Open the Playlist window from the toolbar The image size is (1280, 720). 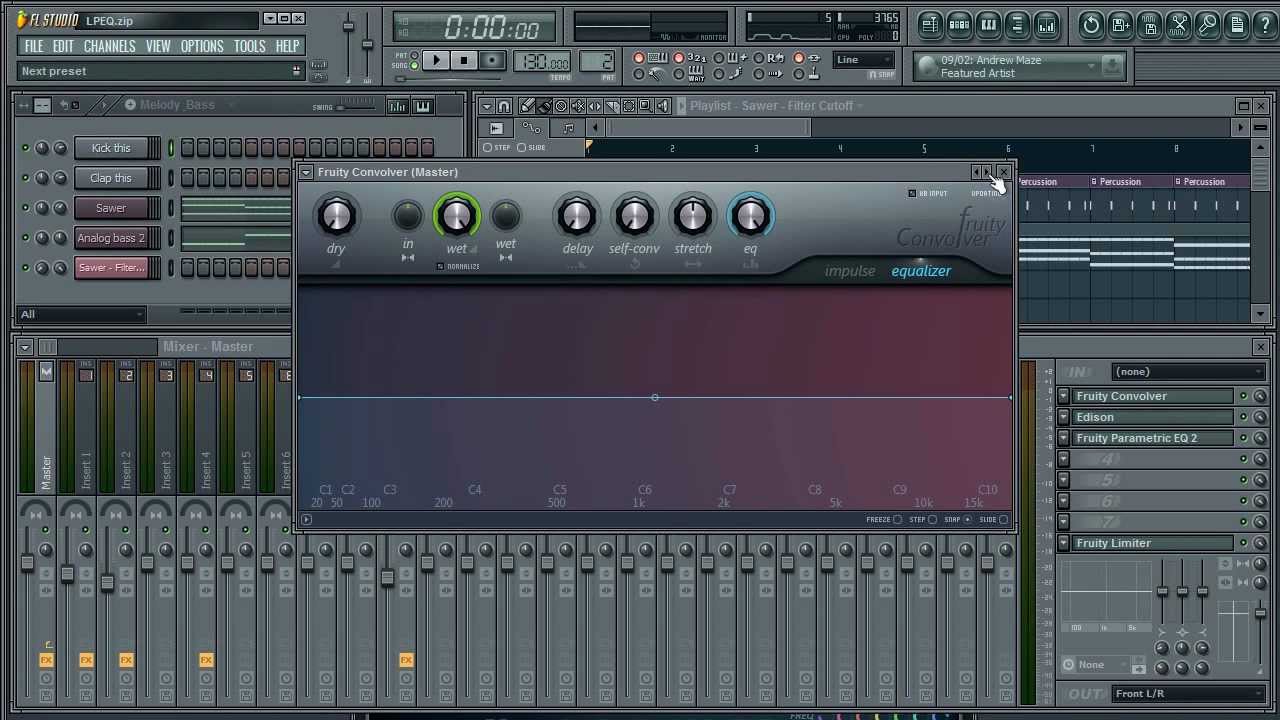click(x=930, y=24)
